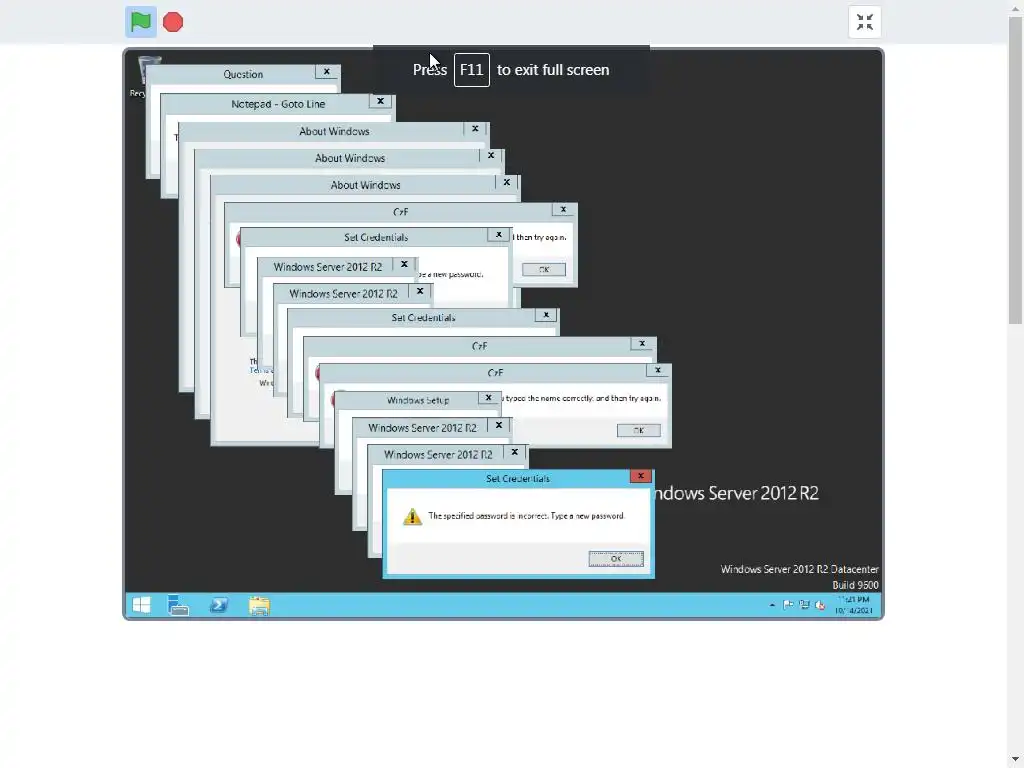This screenshot has height=768, width=1024.
Task: Click the network tray icon
Action: [x=804, y=605]
